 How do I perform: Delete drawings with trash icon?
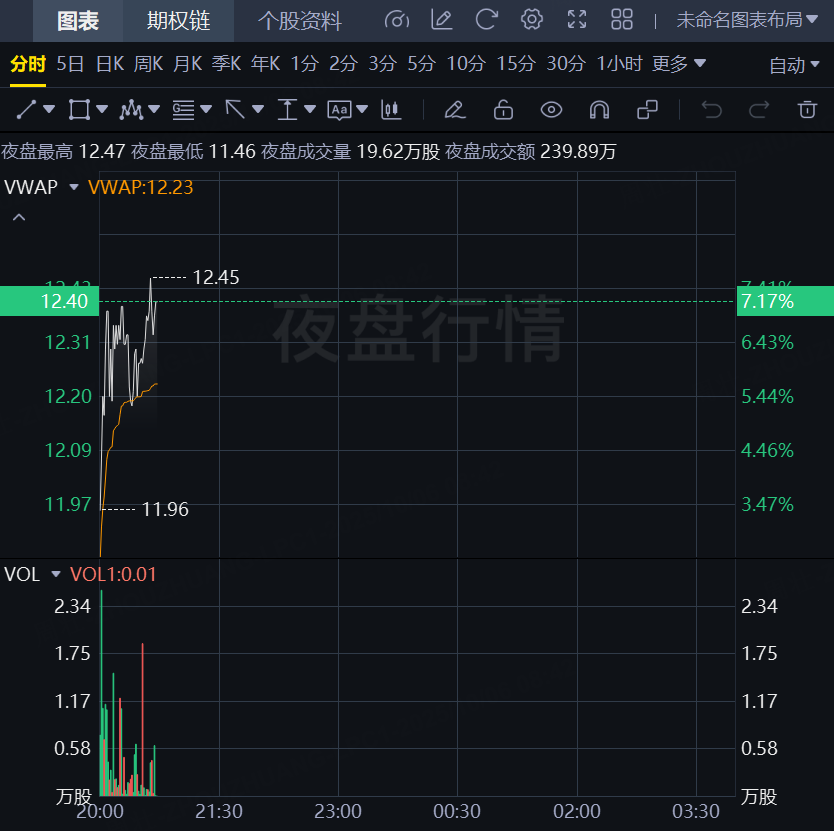(x=807, y=110)
